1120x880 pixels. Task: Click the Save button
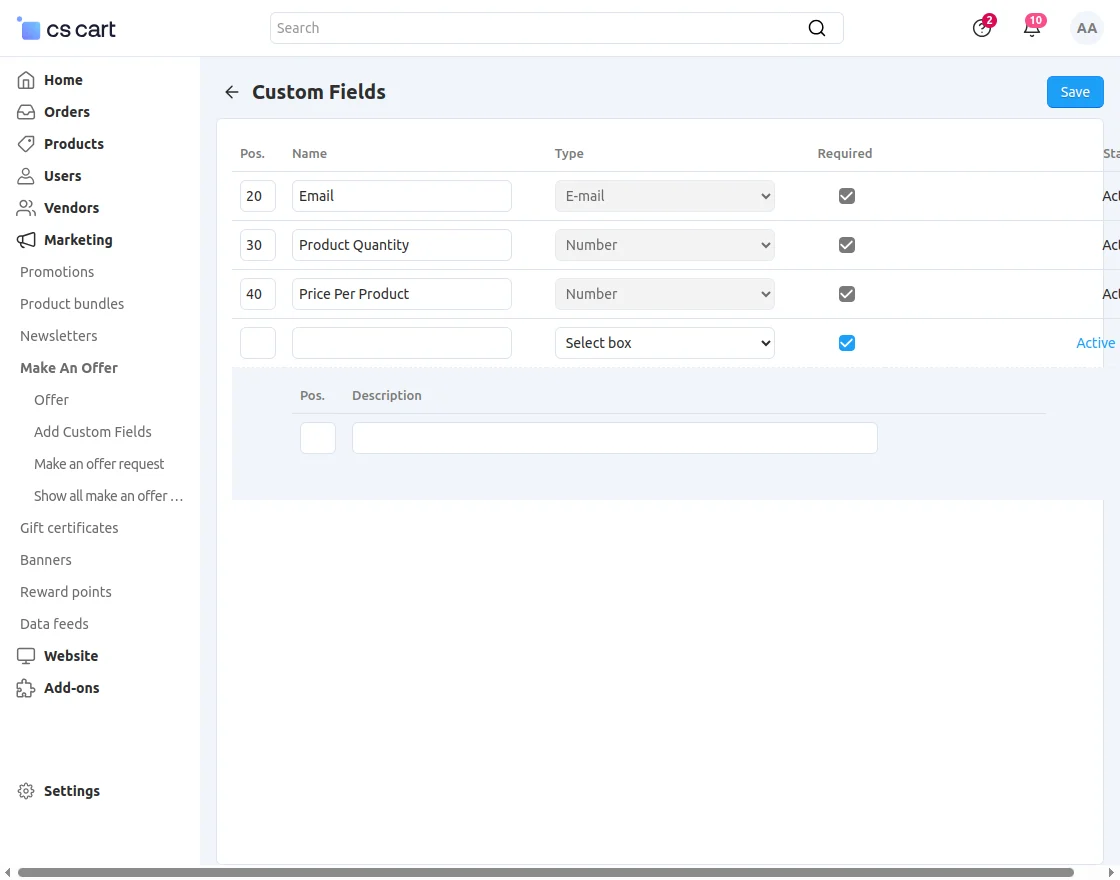point(1075,92)
